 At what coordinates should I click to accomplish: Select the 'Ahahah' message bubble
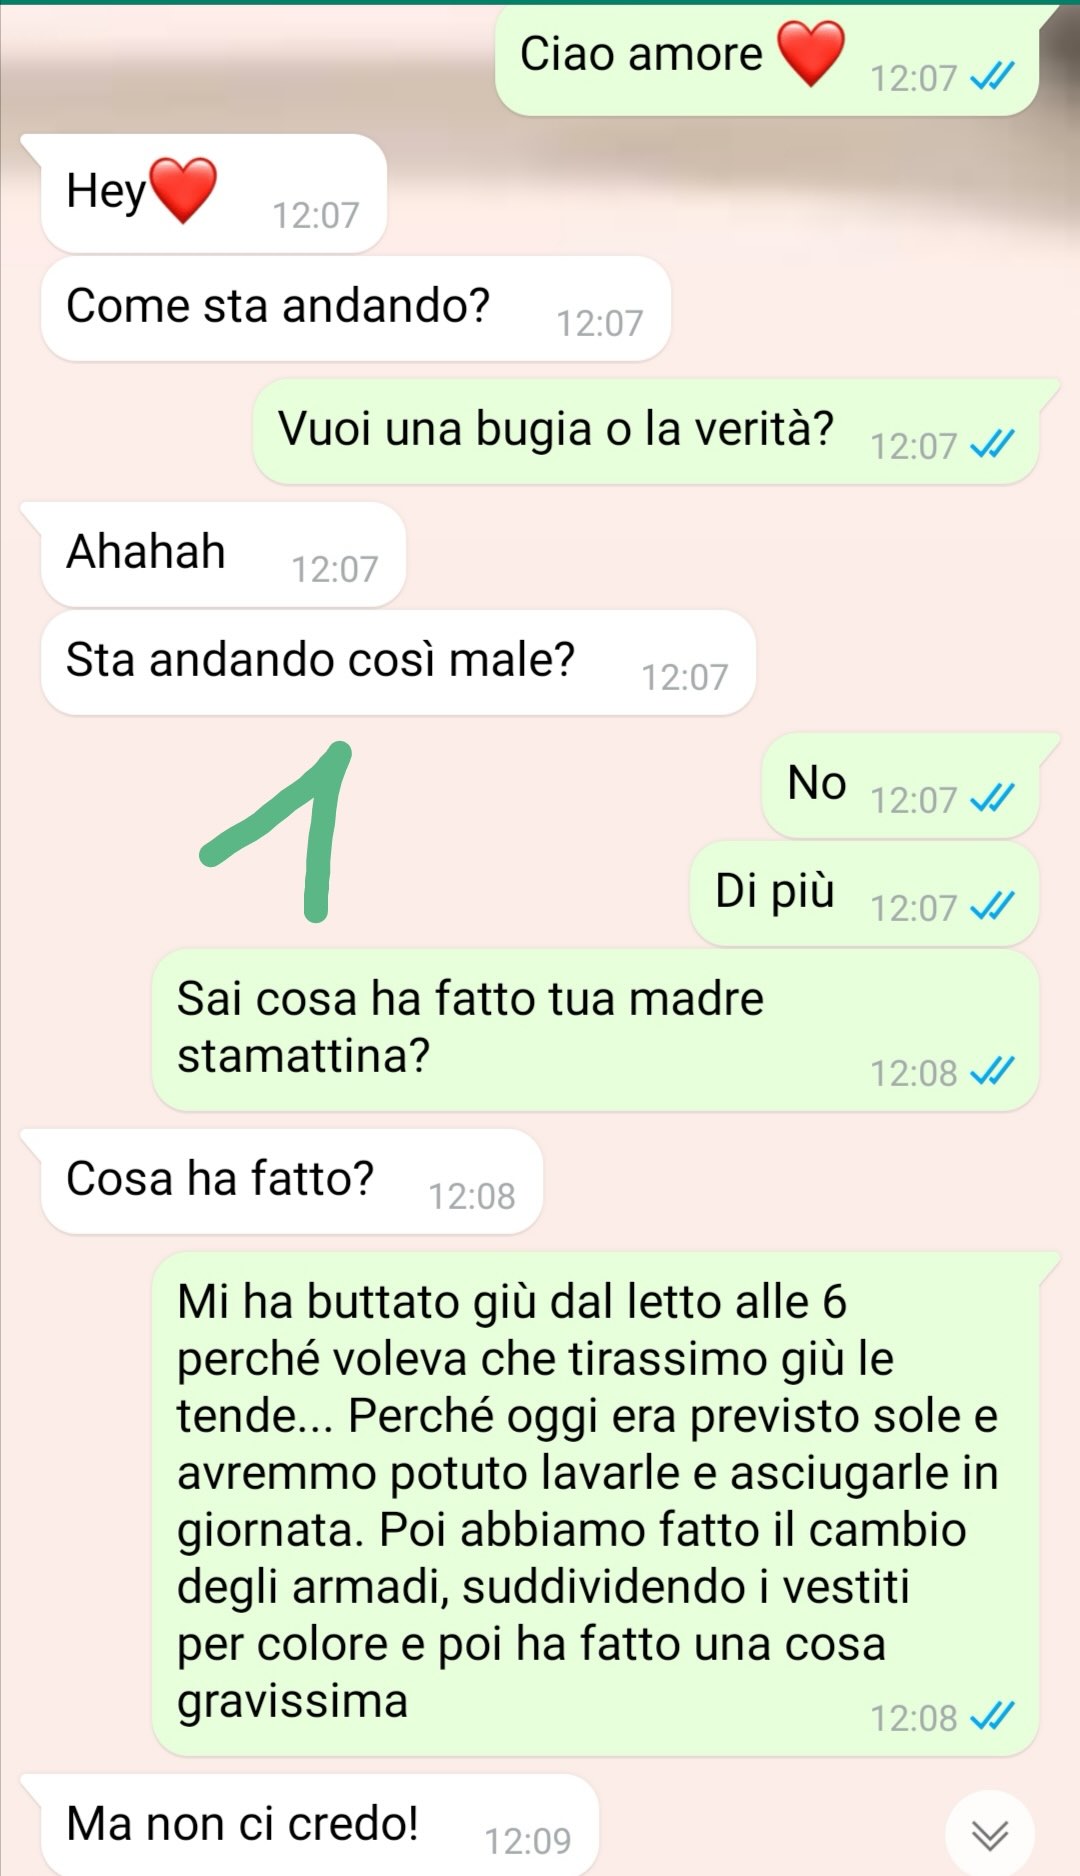[x=223, y=554]
